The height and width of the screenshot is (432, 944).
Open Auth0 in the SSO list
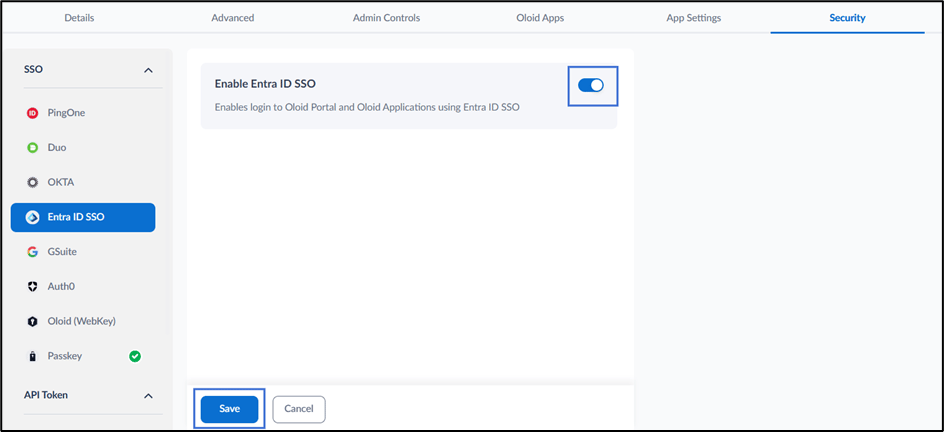83,287
